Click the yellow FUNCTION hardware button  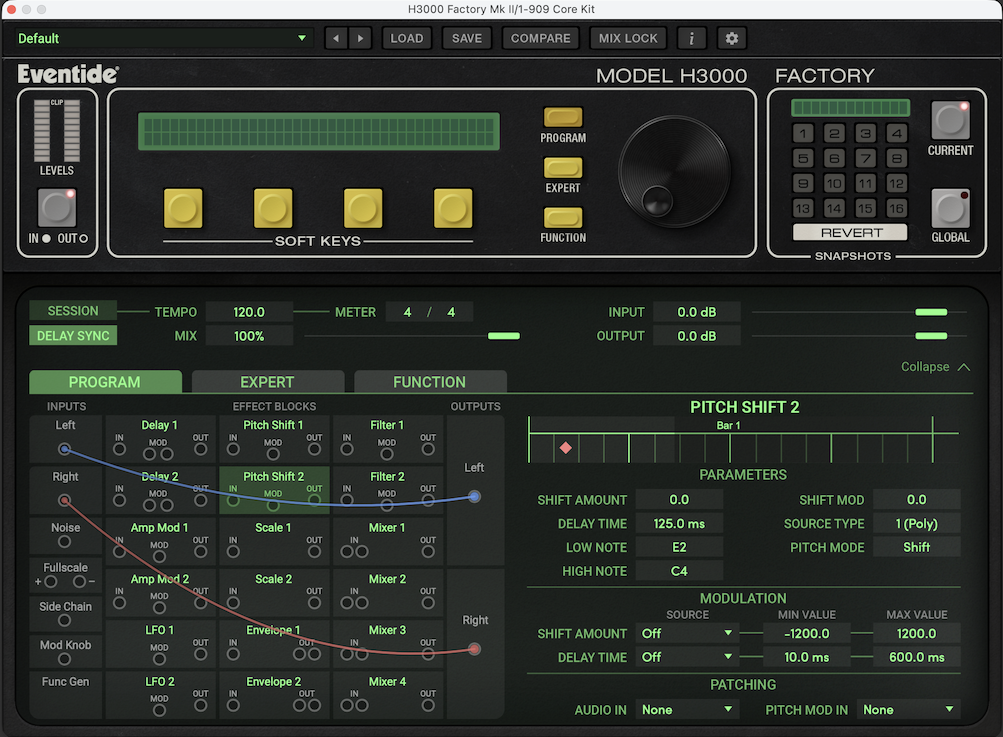pos(563,218)
